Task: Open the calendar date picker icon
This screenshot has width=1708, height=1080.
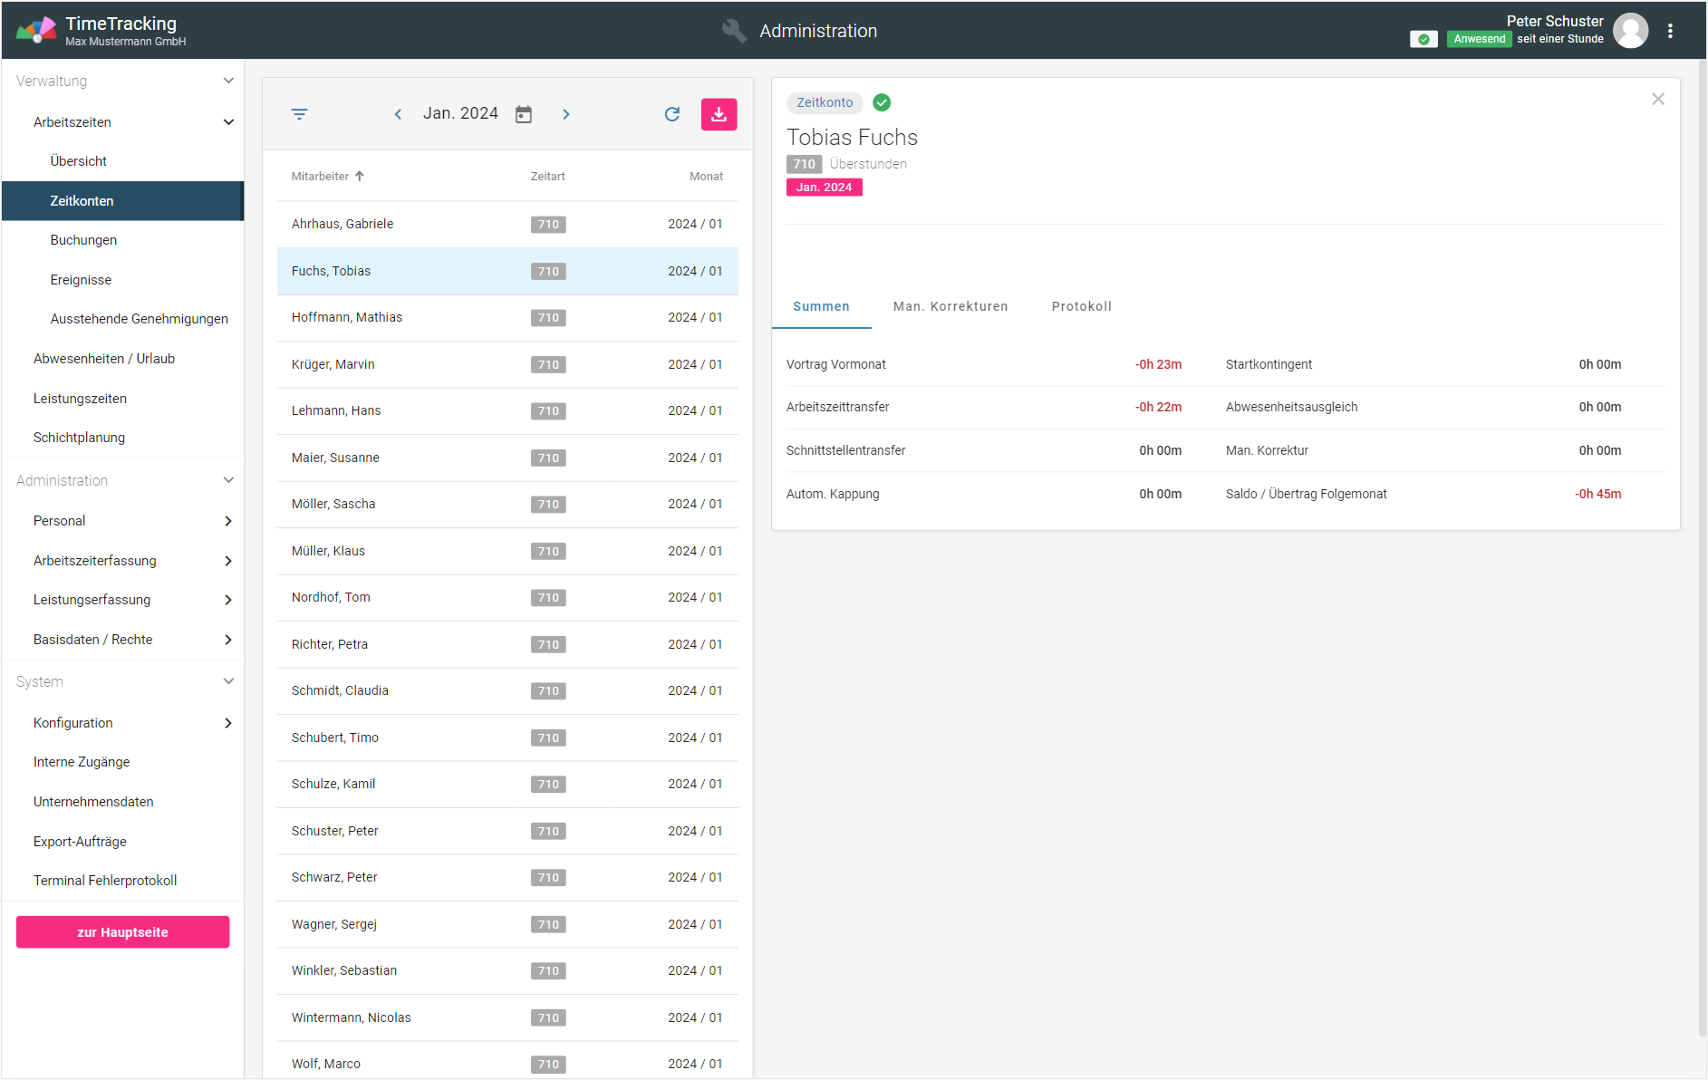Action: click(x=523, y=114)
